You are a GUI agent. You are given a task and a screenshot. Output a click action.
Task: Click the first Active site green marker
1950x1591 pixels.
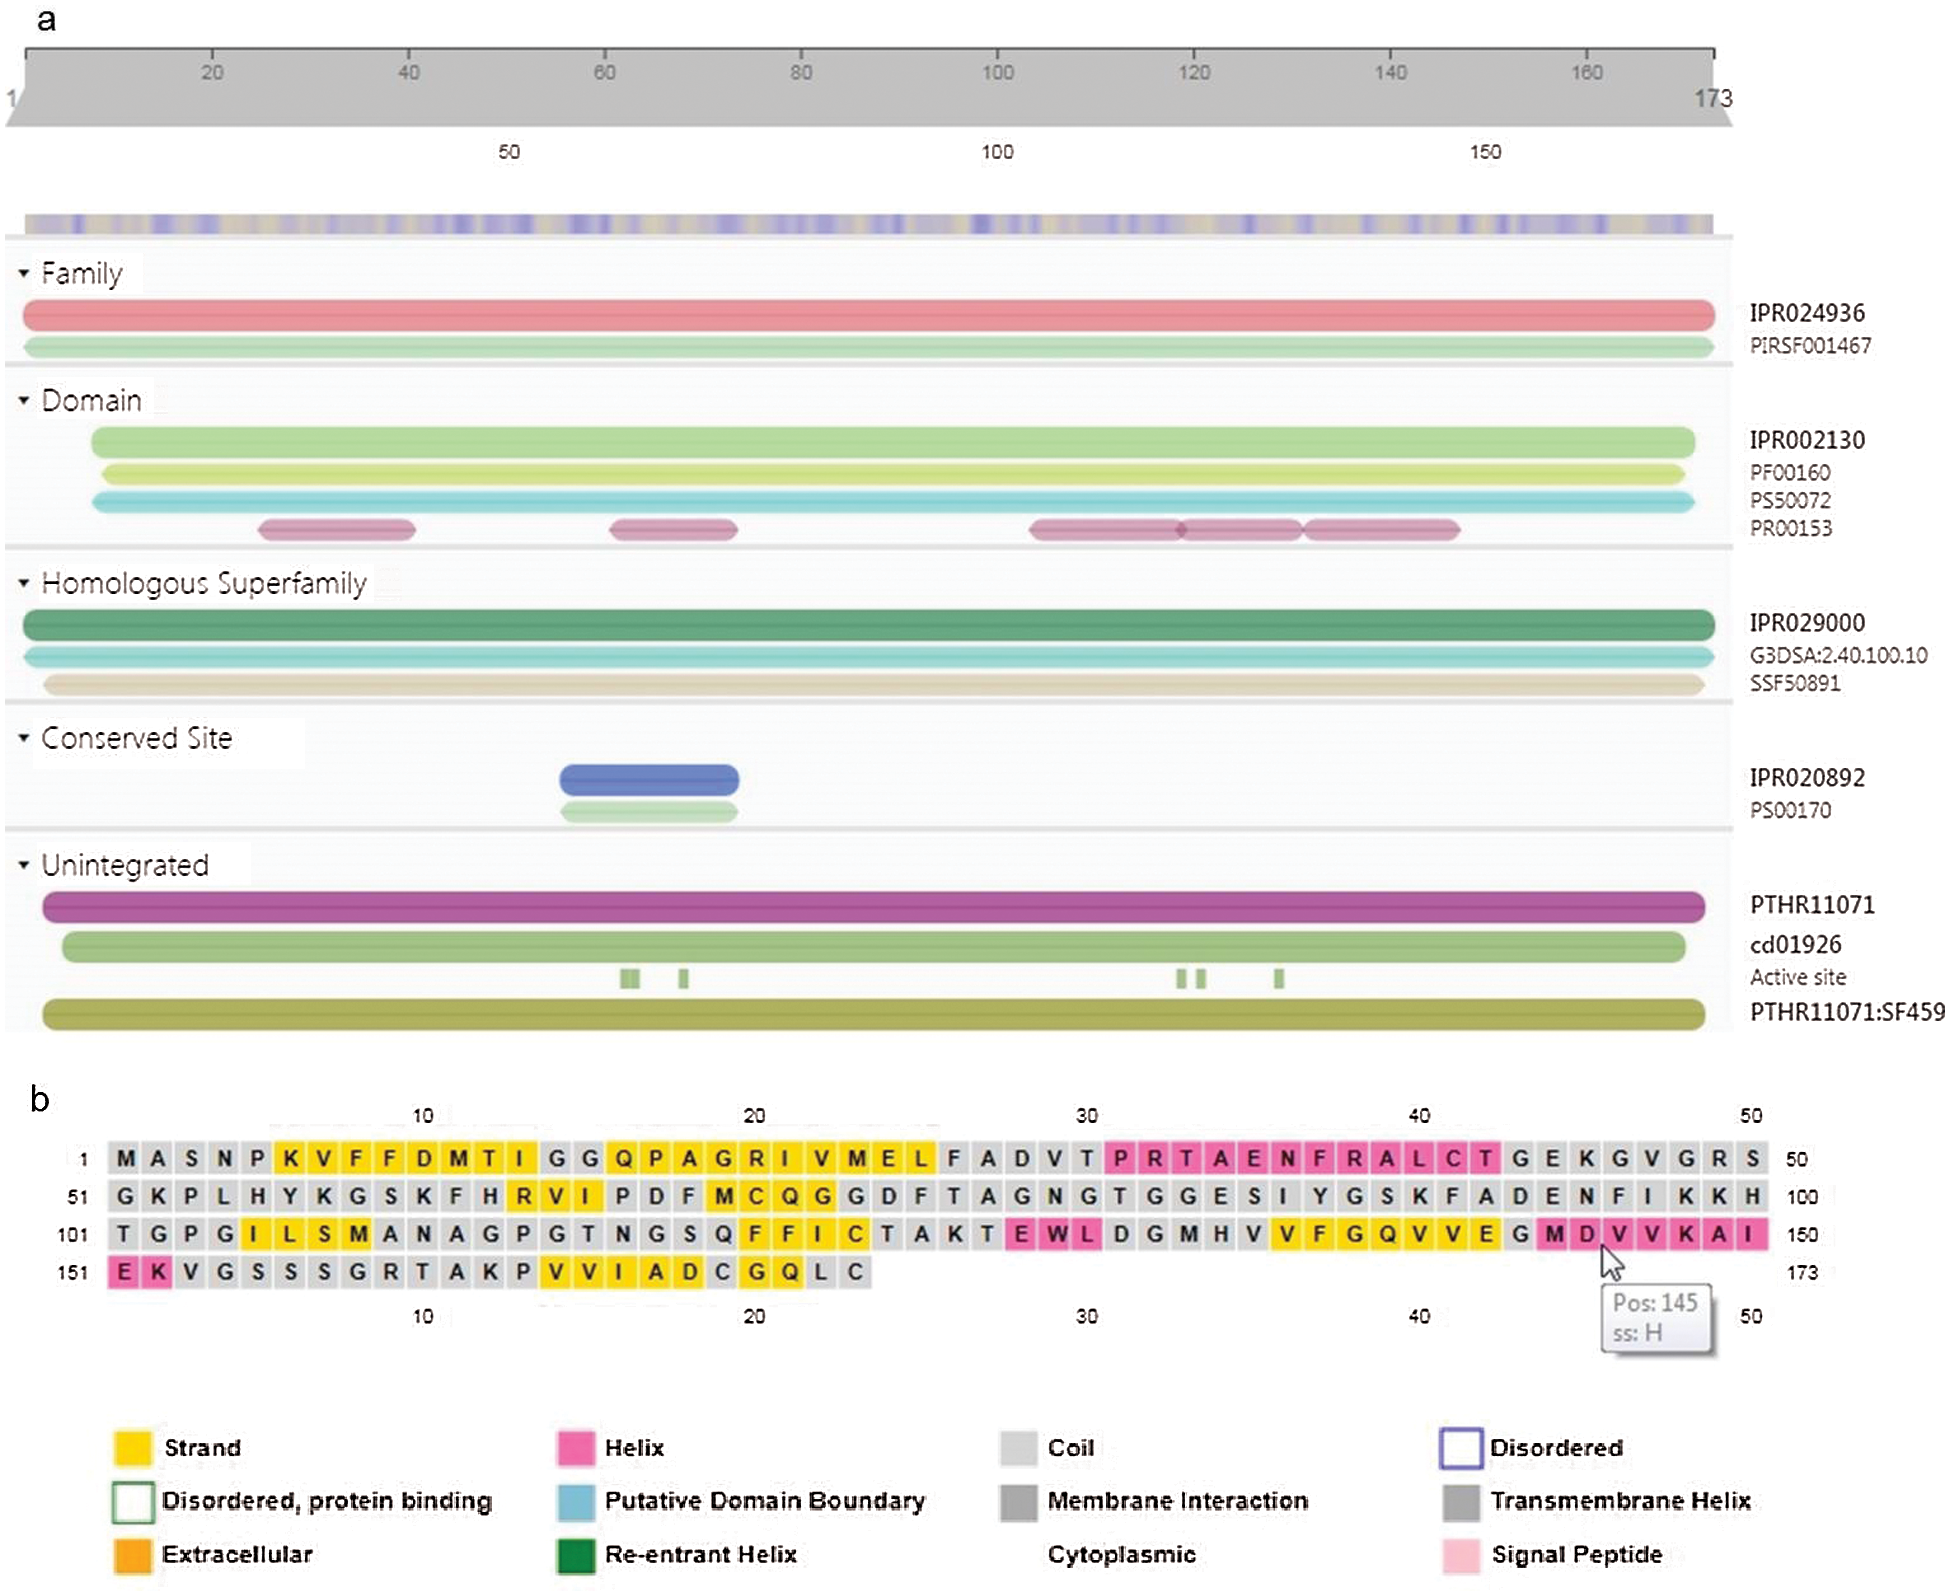(x=629, y=978)
